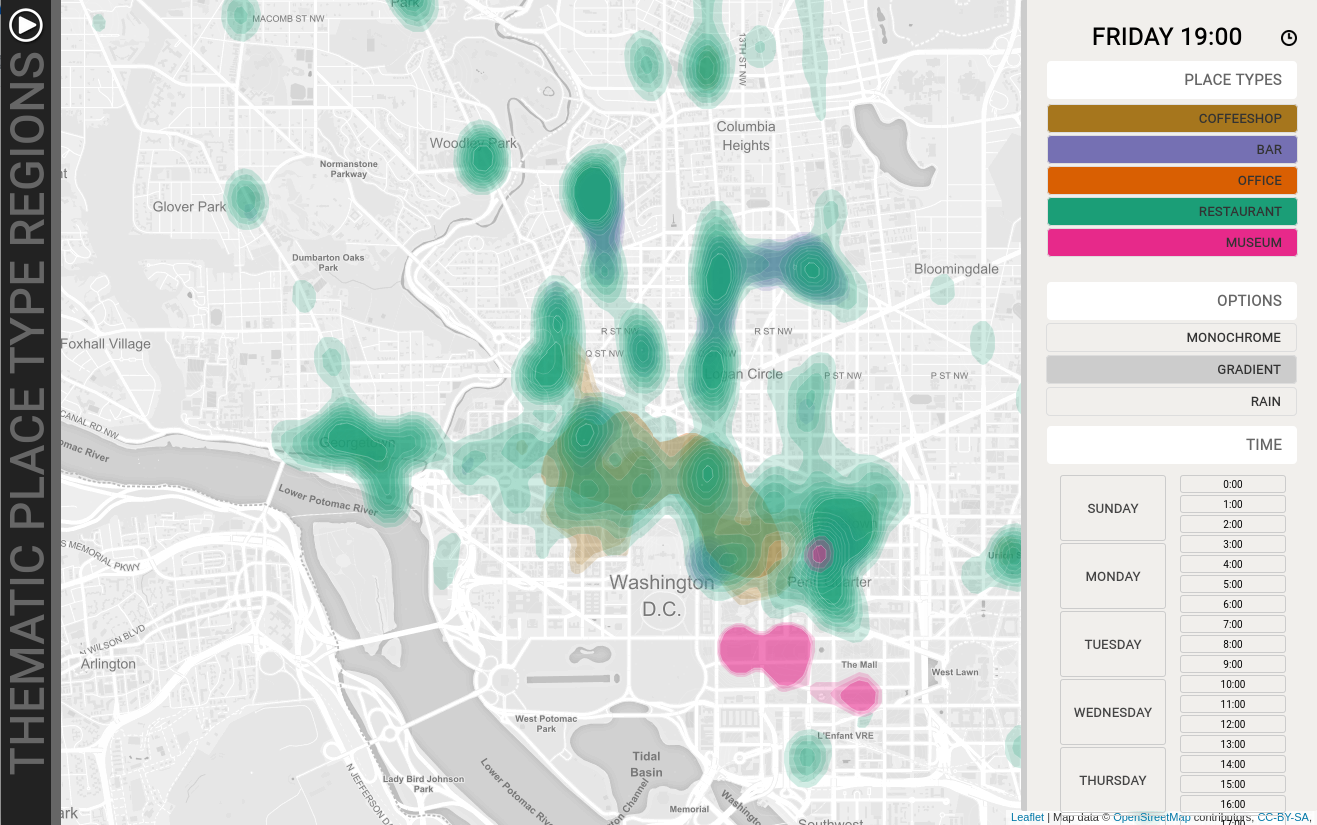This screenshot has height=825, width=1317.
Task: Pick Thursday in the day list
Action: (1113, 780)
